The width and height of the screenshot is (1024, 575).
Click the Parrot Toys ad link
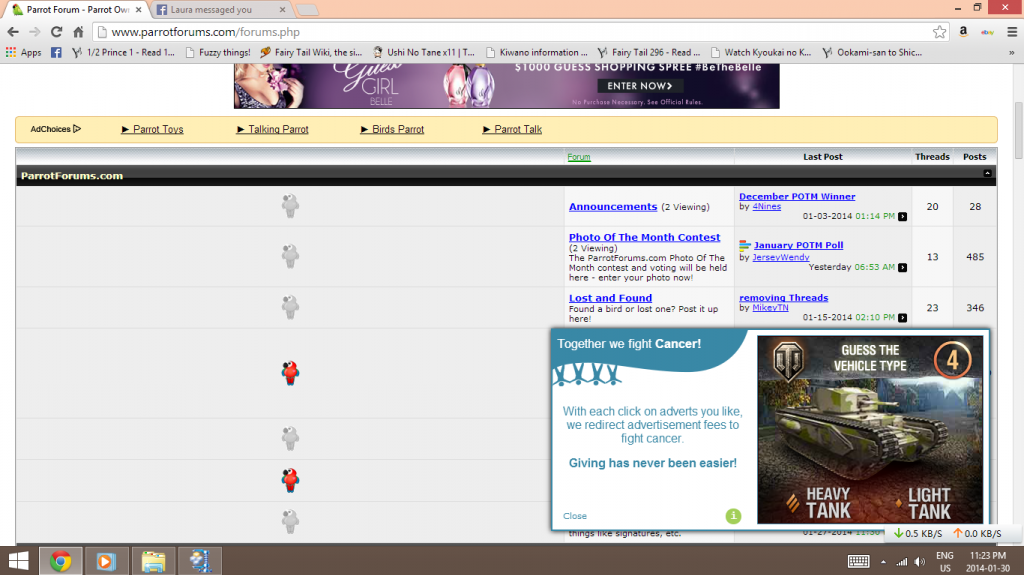point(152,129)
